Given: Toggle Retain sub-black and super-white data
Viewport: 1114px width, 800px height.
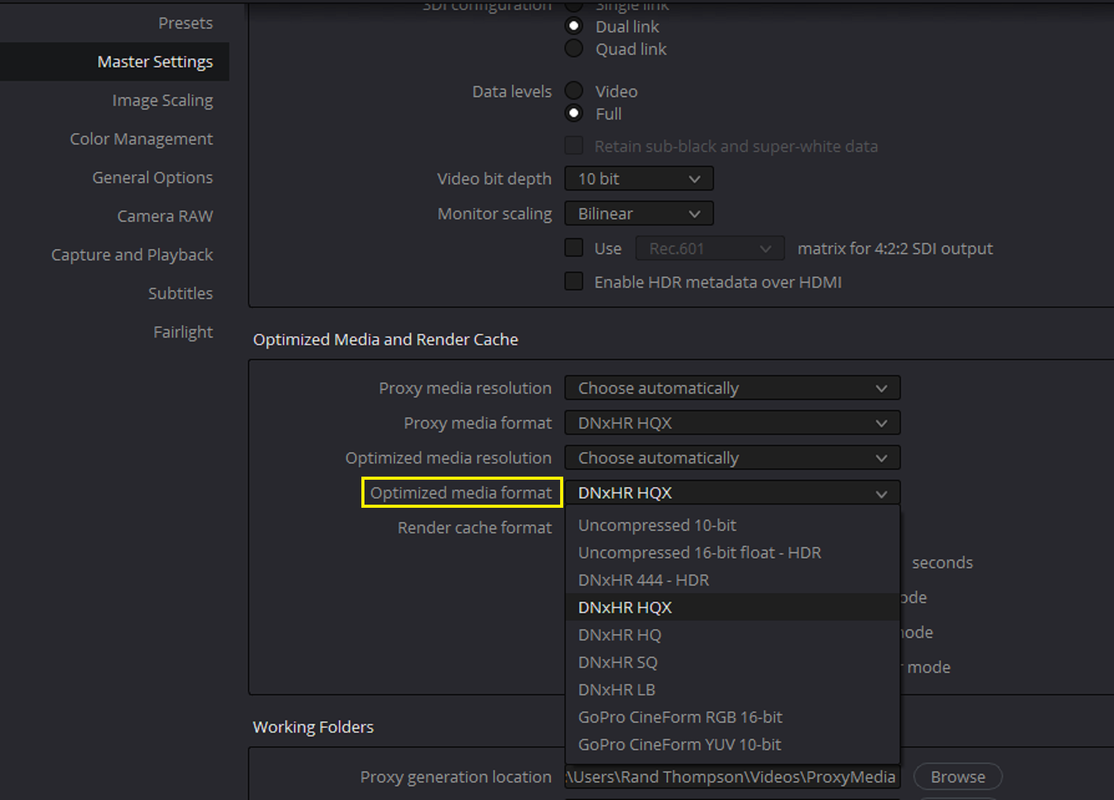Looking at the screenshot, I should pyautogui.click(x=574, y=146).
